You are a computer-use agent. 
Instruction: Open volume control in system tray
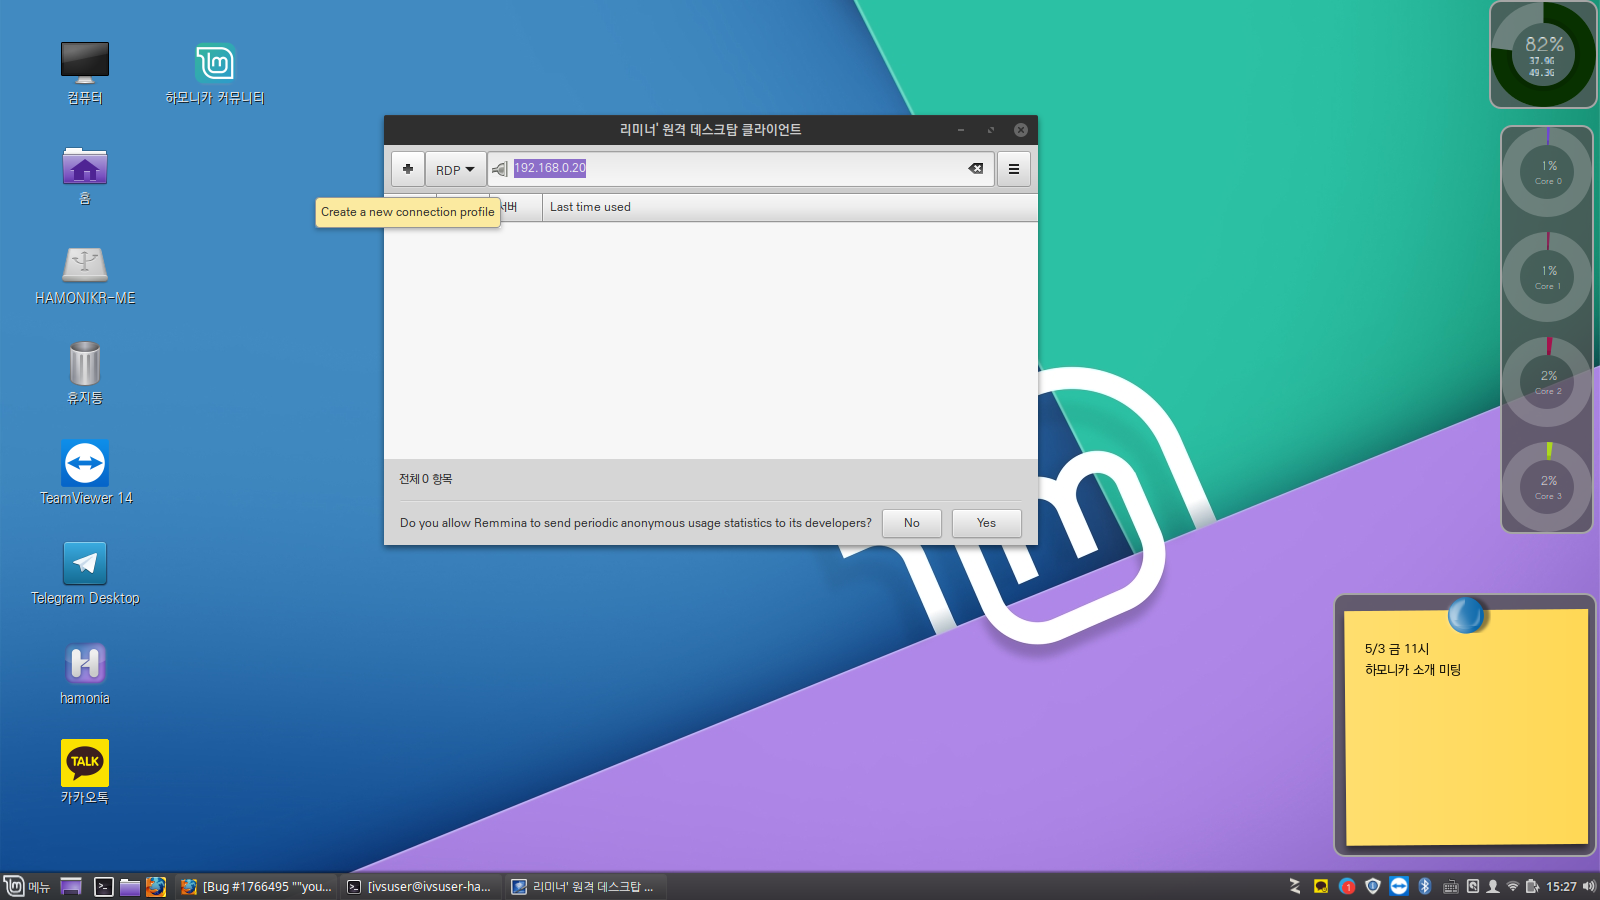[1589, 886]
